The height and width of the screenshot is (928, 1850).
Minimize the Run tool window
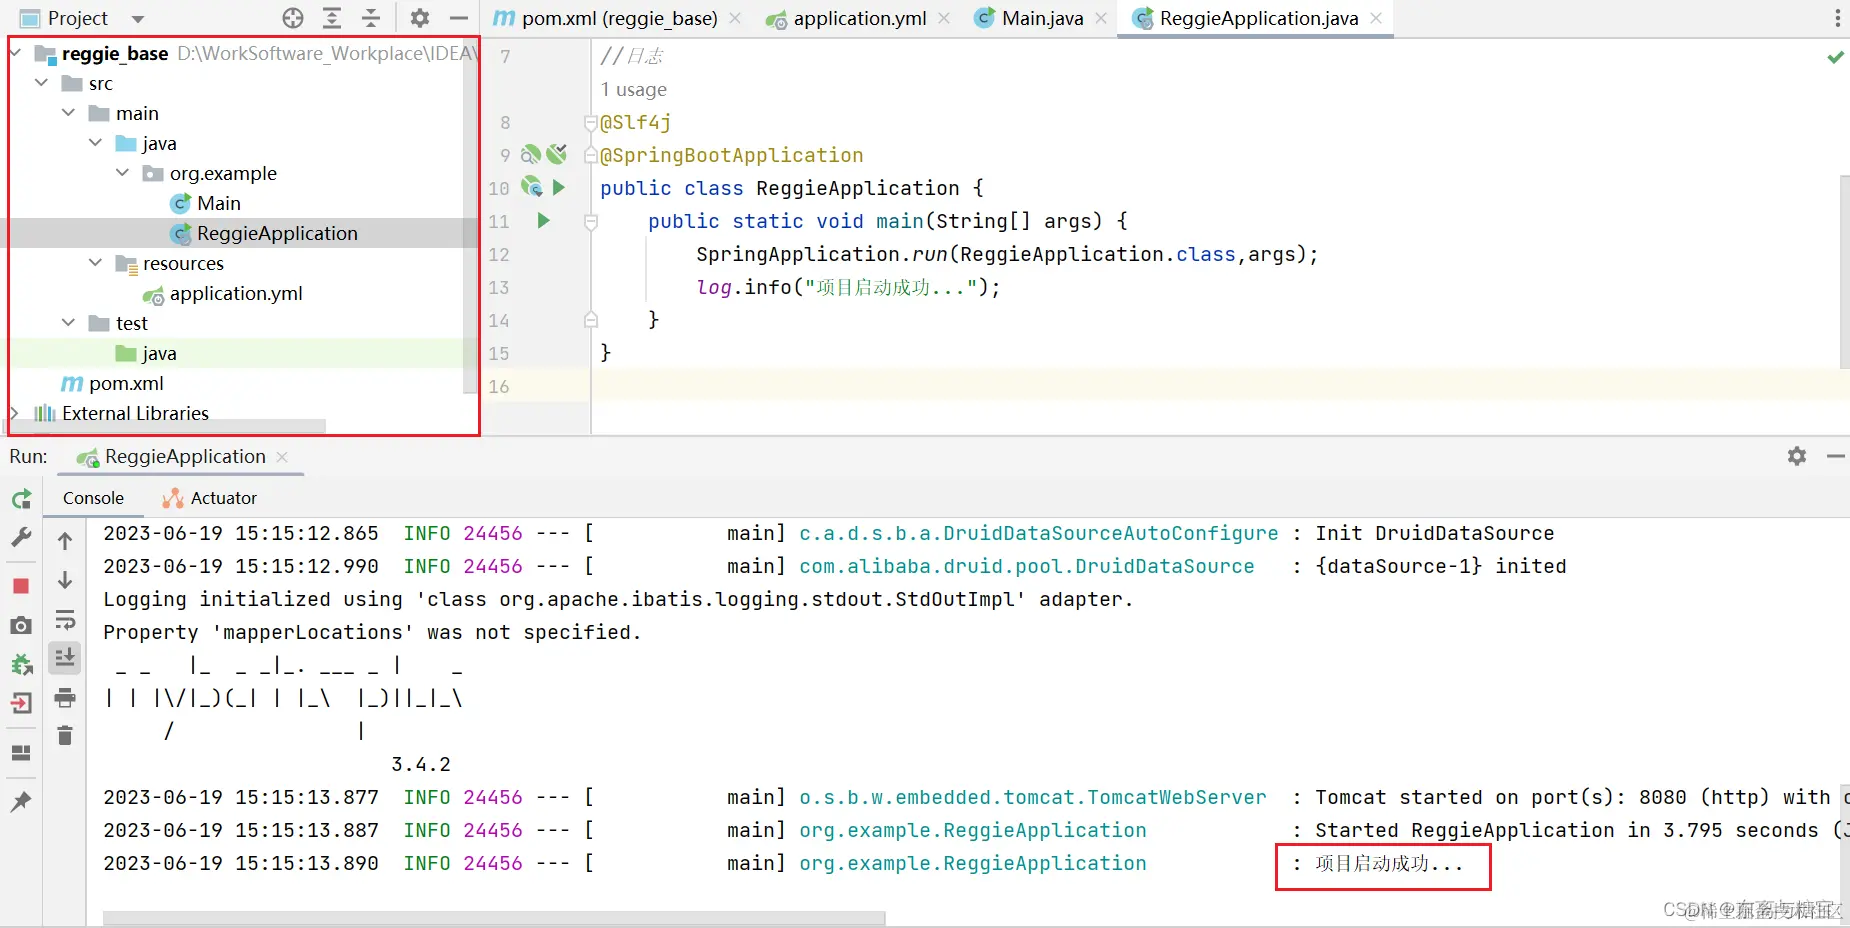[1836, 456]
